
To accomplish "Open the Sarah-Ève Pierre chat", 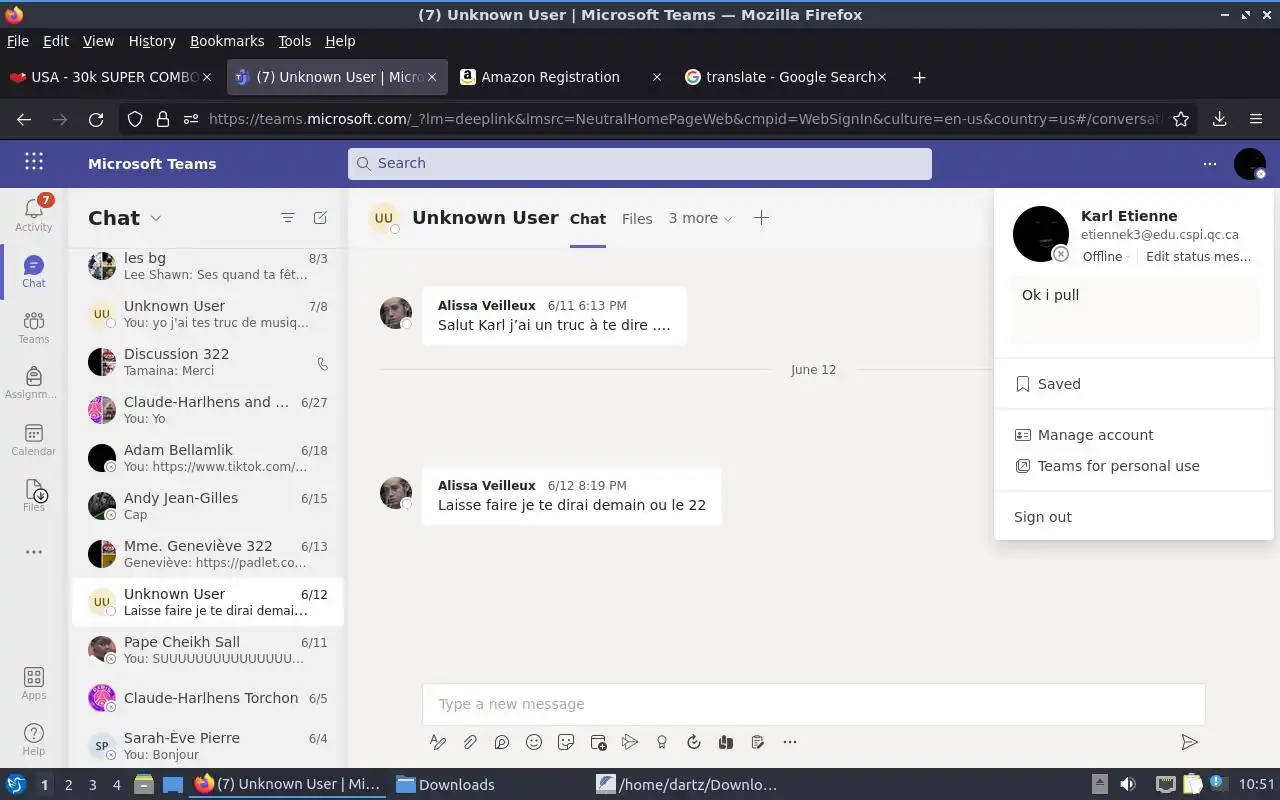I will [x=207, y=746].
